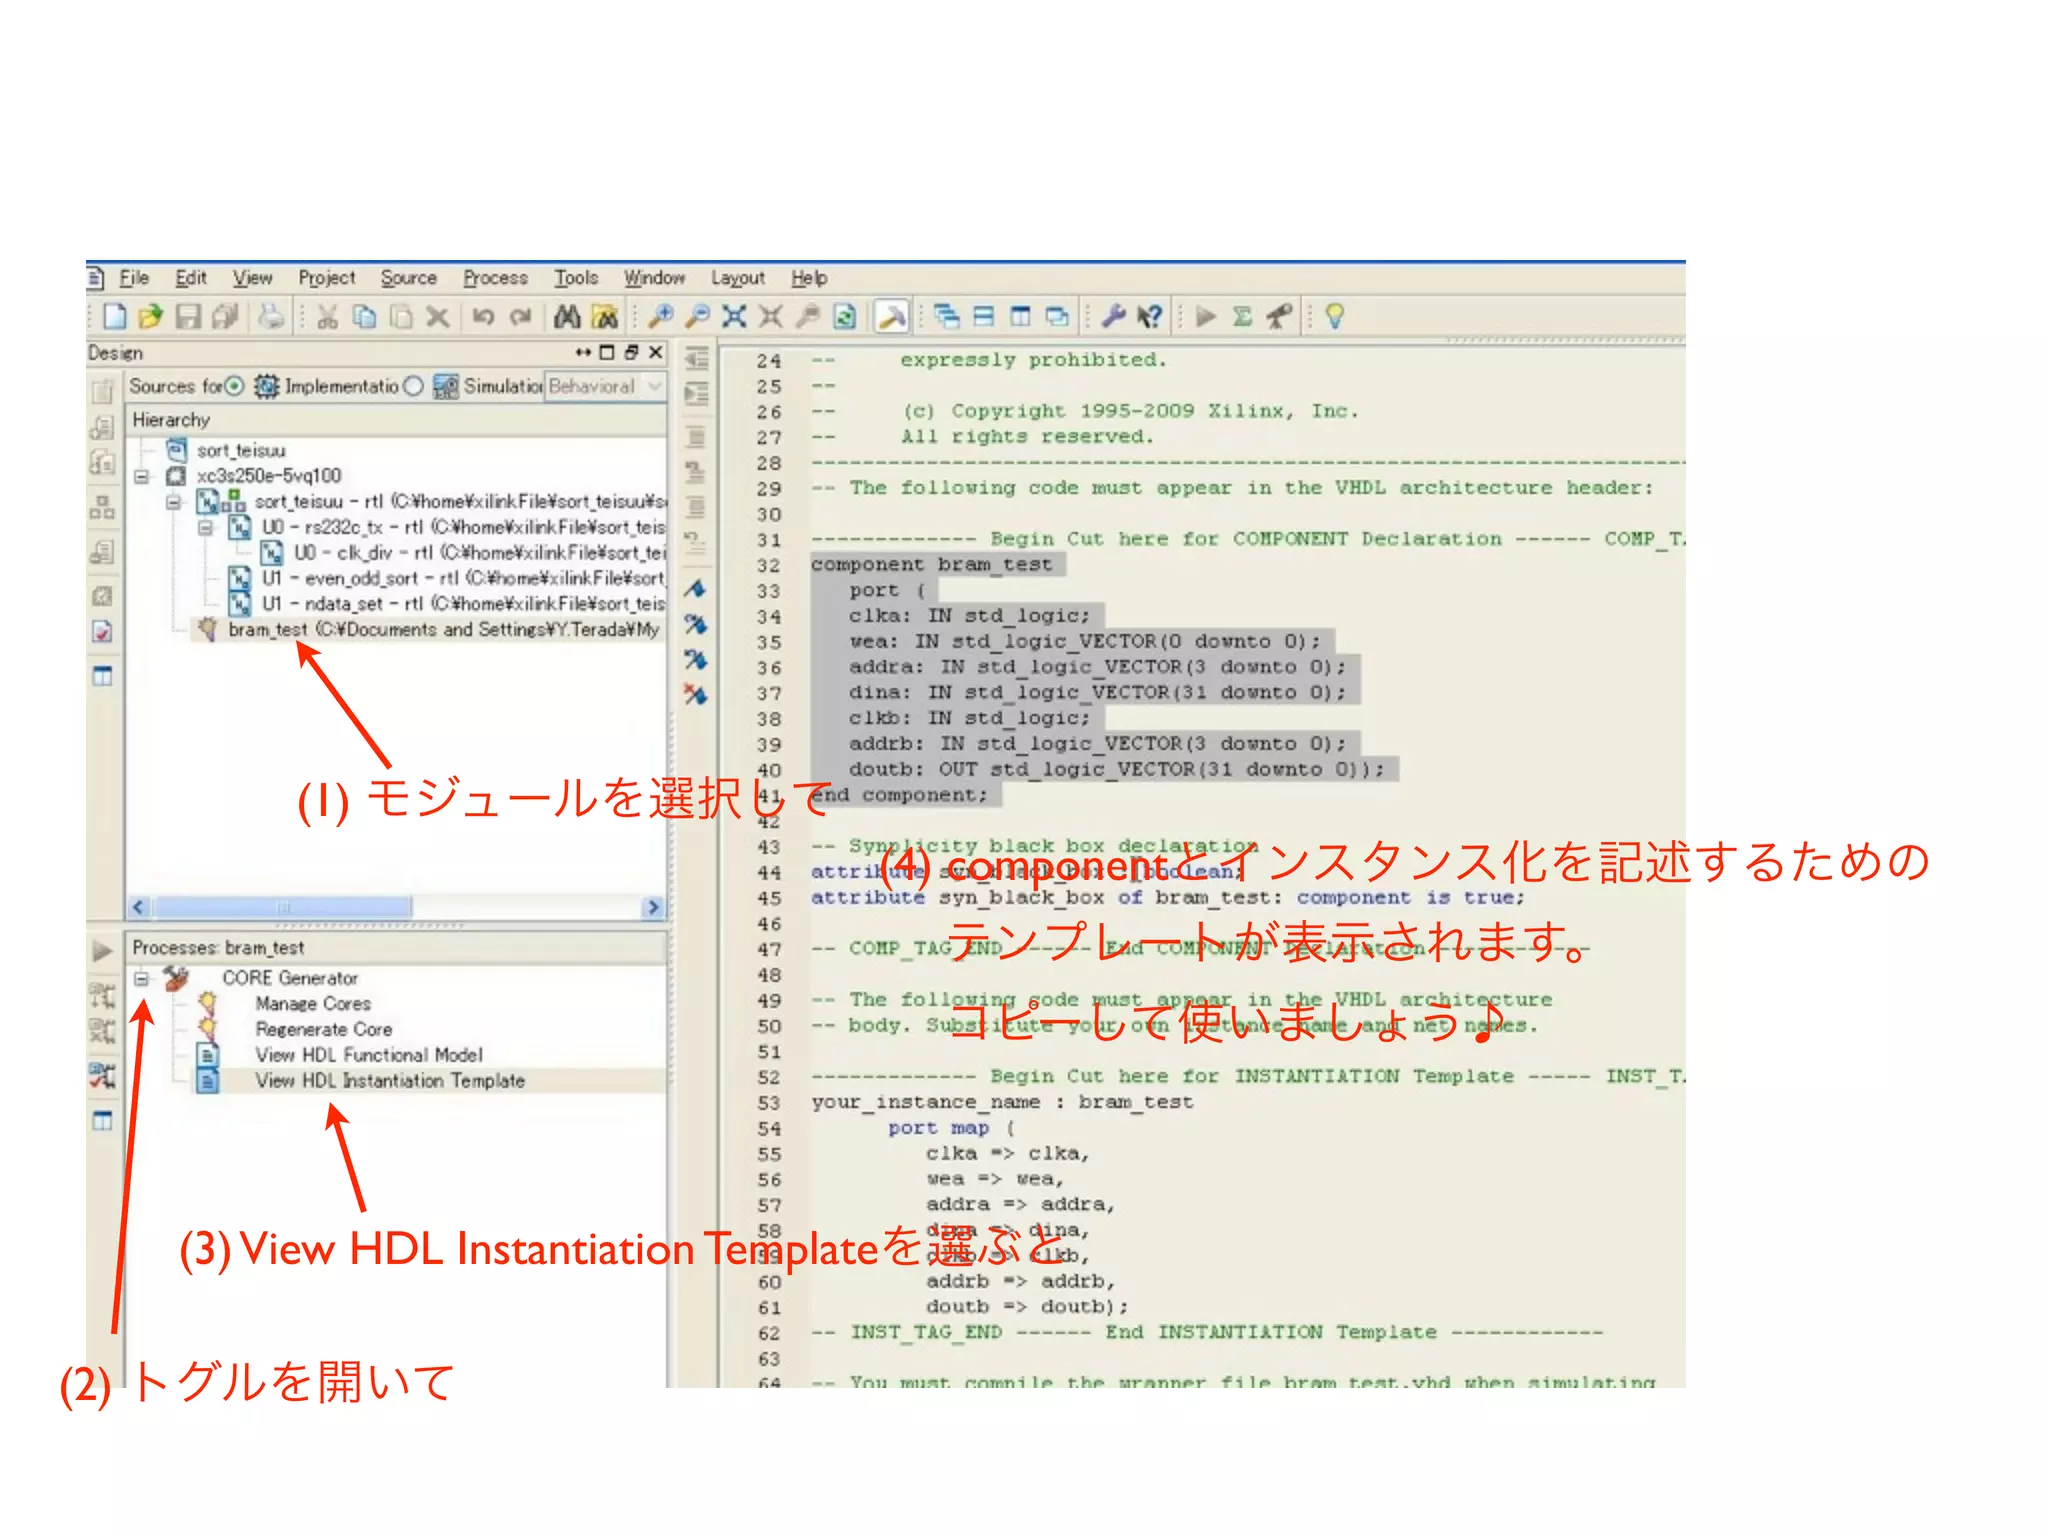
Task: Click Manage Cores process
Action: click(x=312, y=1004)
